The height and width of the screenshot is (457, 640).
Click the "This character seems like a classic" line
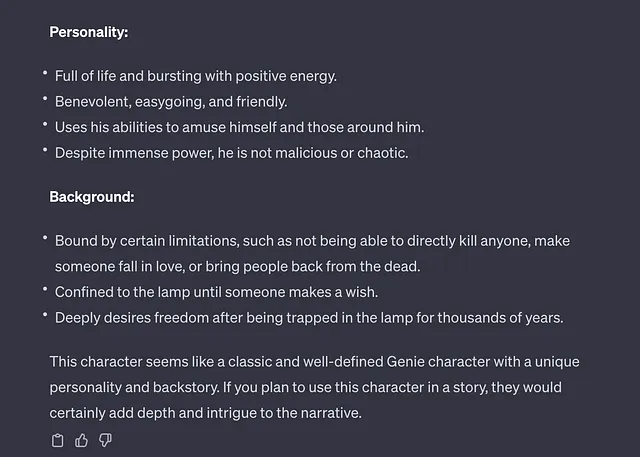(x=314, y=362)
